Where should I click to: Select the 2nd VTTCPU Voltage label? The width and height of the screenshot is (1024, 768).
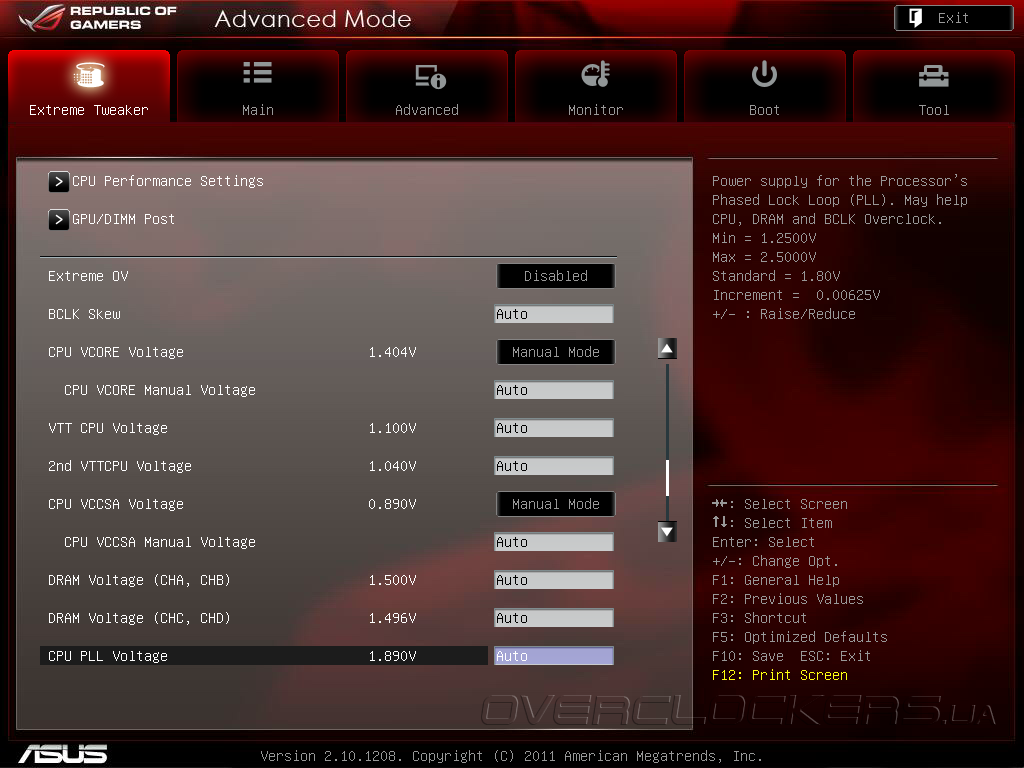[120, 466]
